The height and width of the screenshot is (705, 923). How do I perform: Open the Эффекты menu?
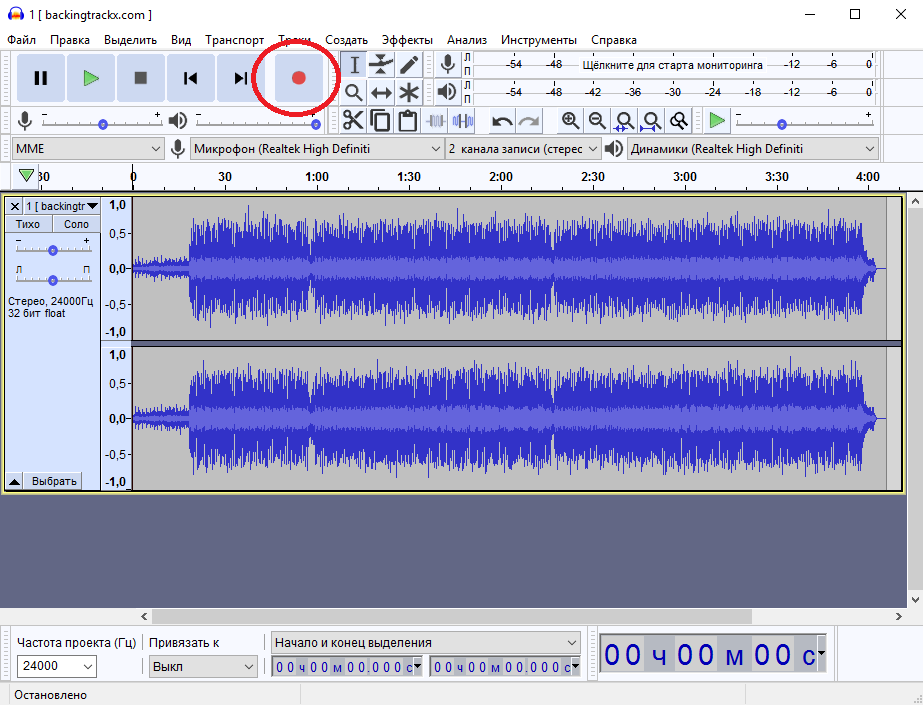pos(407,40)
